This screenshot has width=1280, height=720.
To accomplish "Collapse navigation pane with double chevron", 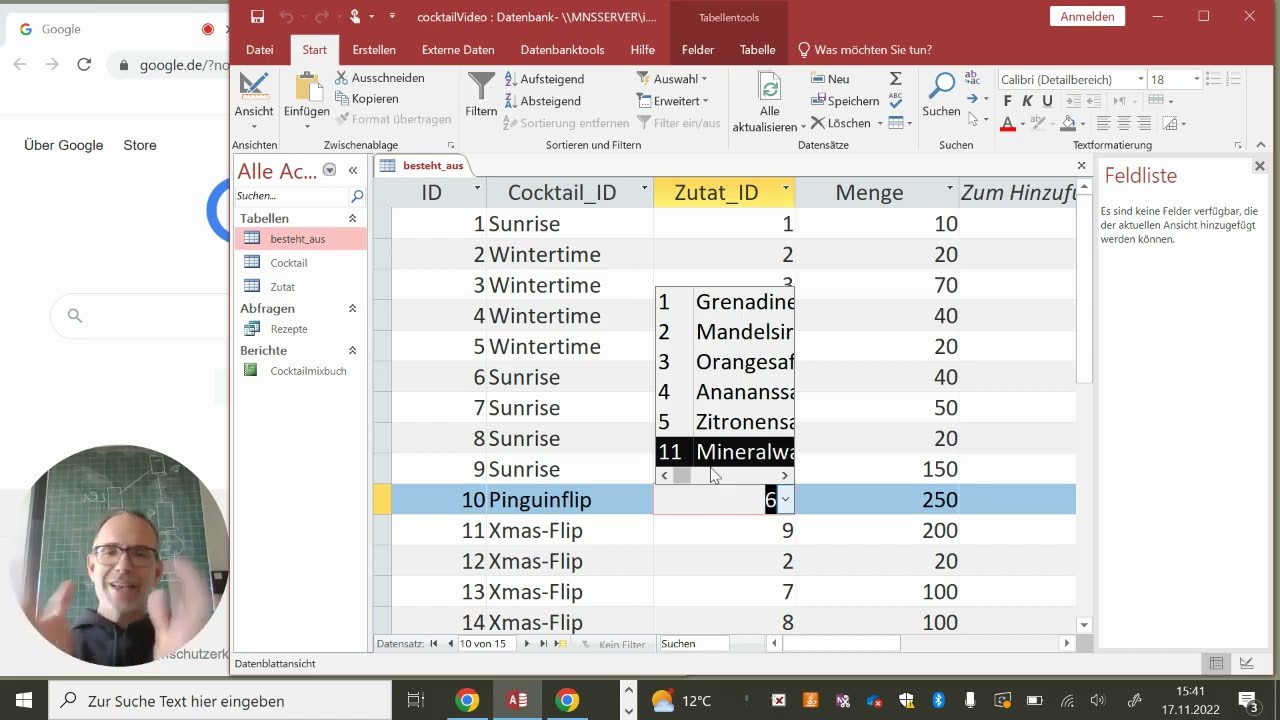I will tap(353, 171).
